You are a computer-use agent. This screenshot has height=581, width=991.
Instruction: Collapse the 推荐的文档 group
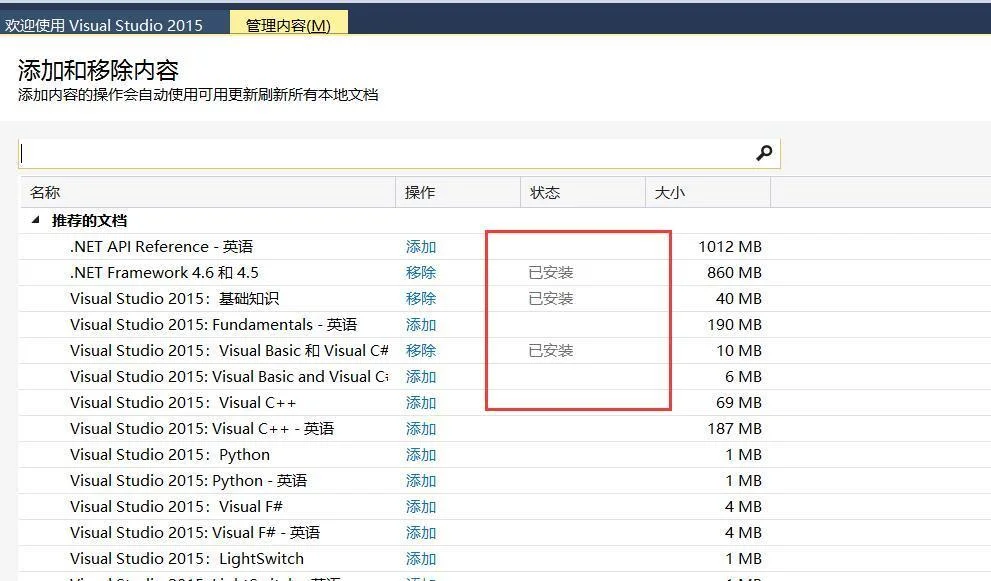[x=36, y=220]
